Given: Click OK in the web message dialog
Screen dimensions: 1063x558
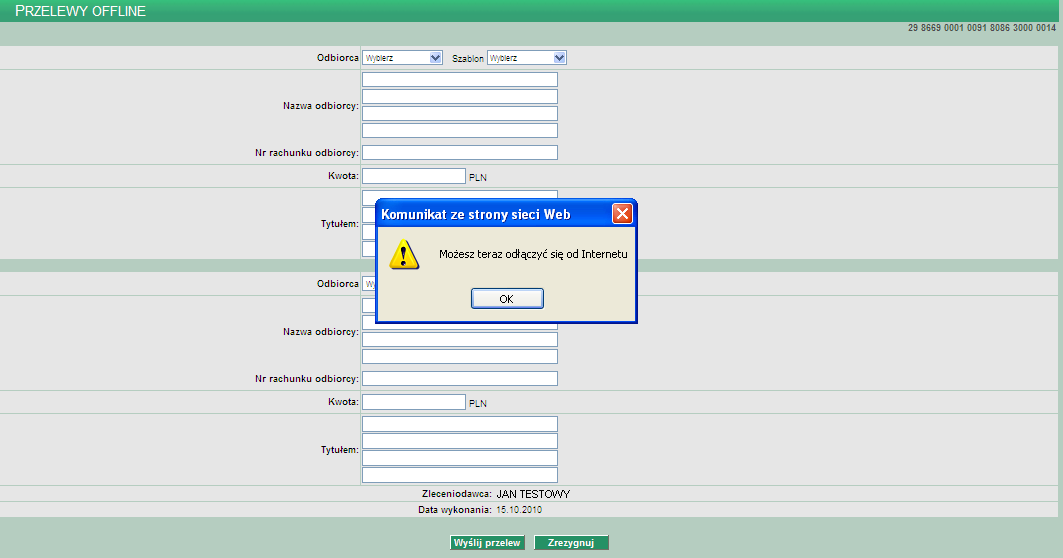Looking at the screenshot, I should pos(507,298).
